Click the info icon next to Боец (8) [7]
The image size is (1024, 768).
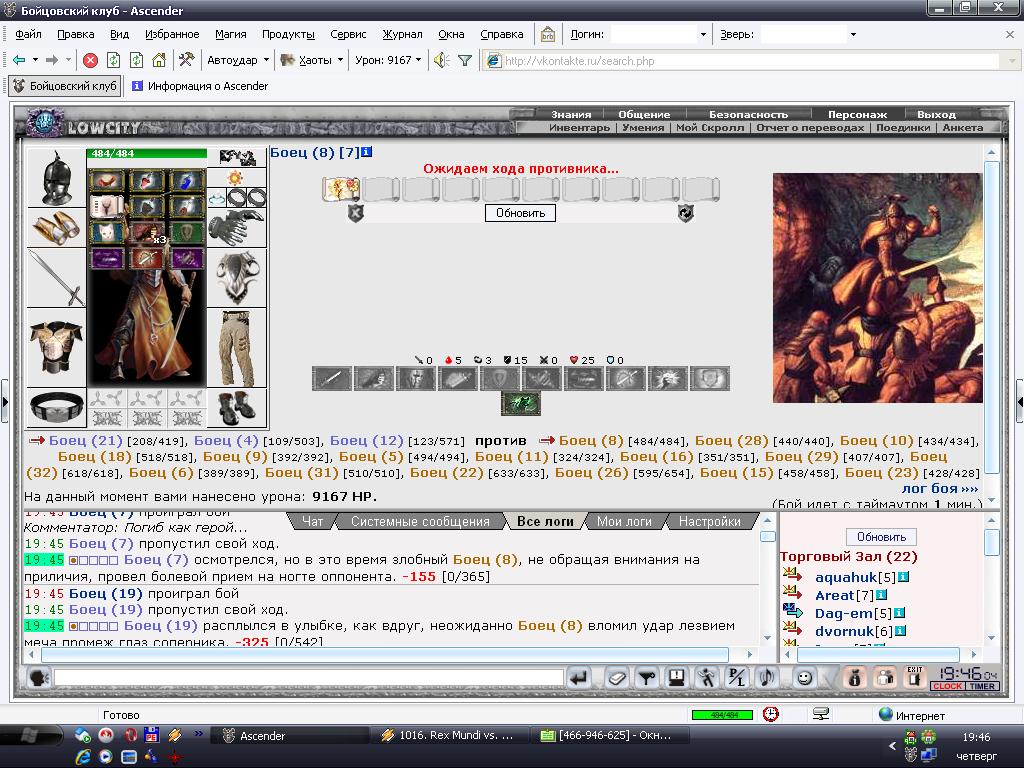(367, 152)
